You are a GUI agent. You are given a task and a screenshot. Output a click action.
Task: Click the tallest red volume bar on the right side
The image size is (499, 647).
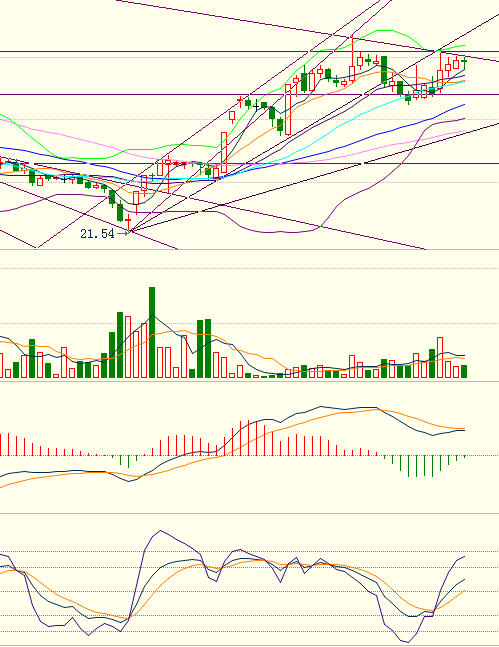click(440, 358)
